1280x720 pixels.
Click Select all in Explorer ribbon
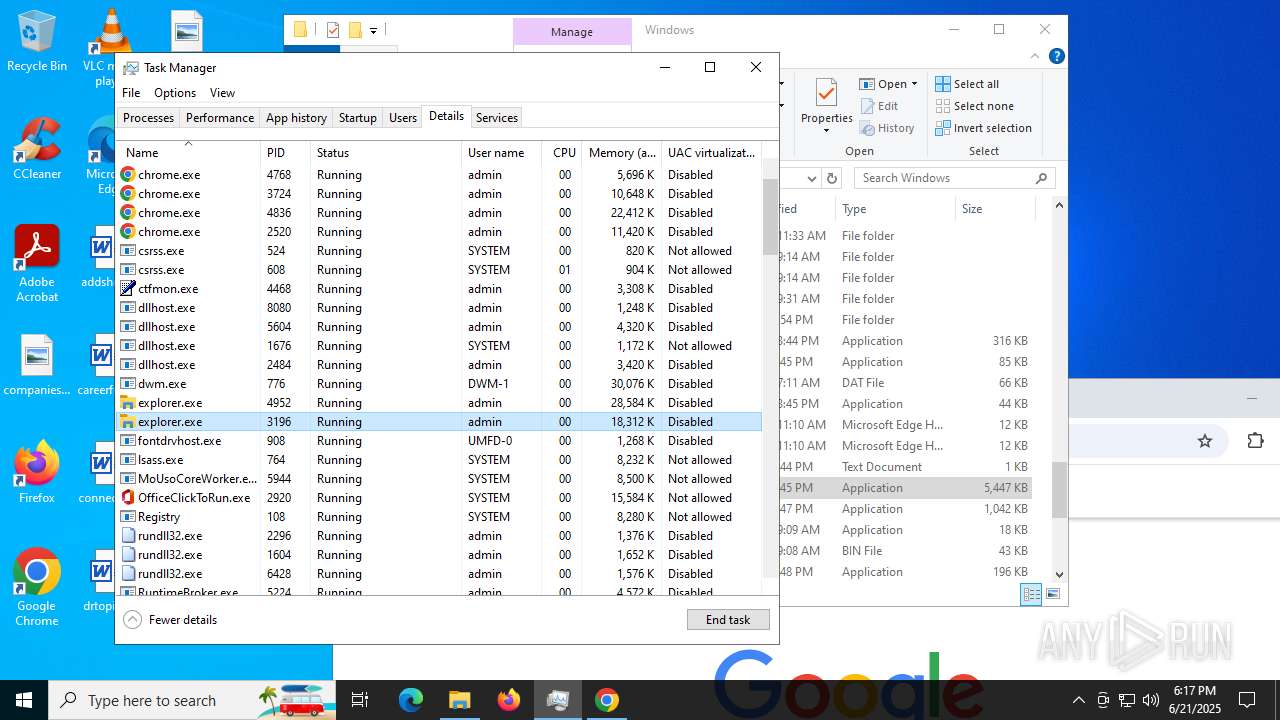point(967,84)
